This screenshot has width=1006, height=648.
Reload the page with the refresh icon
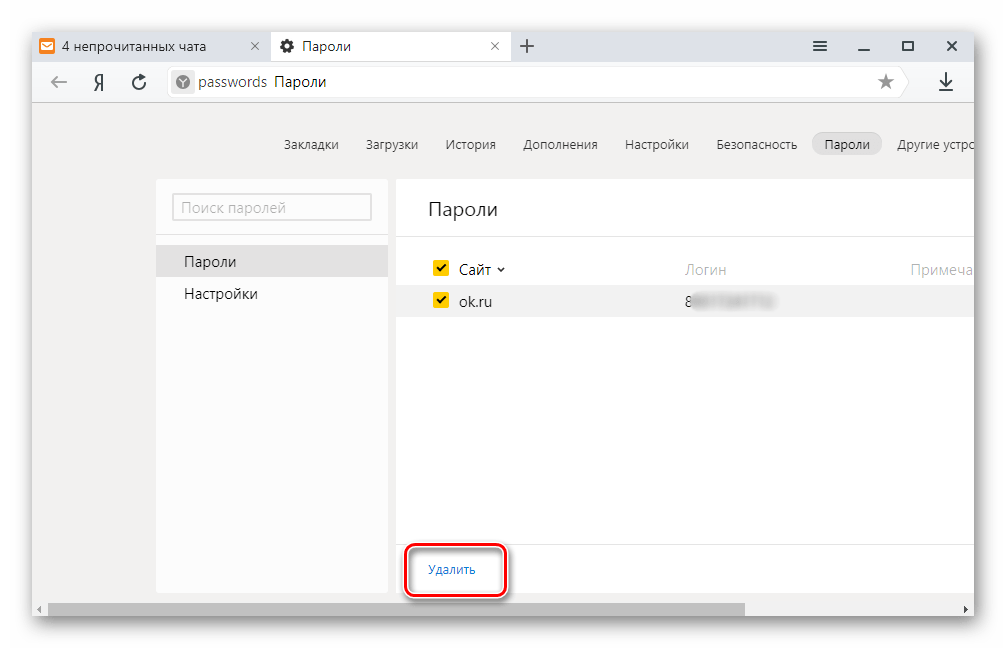coord(139,82)
